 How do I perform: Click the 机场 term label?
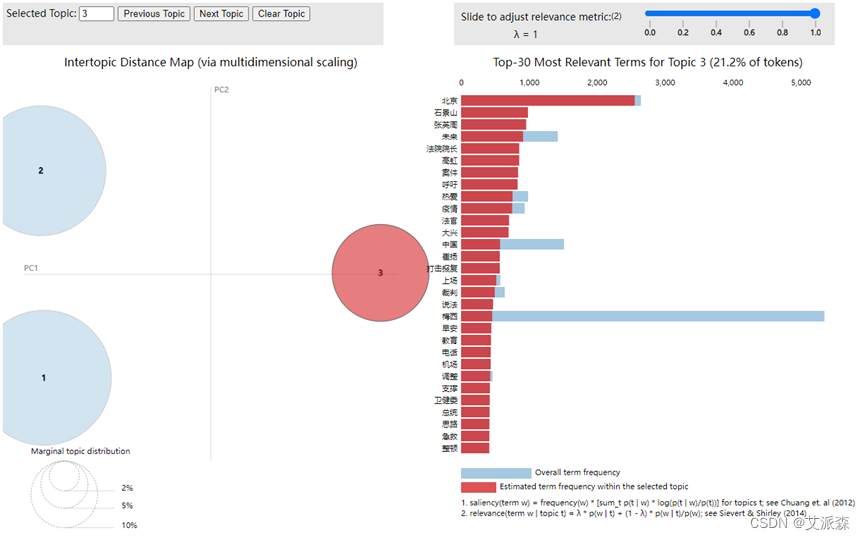click(x=450, y=364)
